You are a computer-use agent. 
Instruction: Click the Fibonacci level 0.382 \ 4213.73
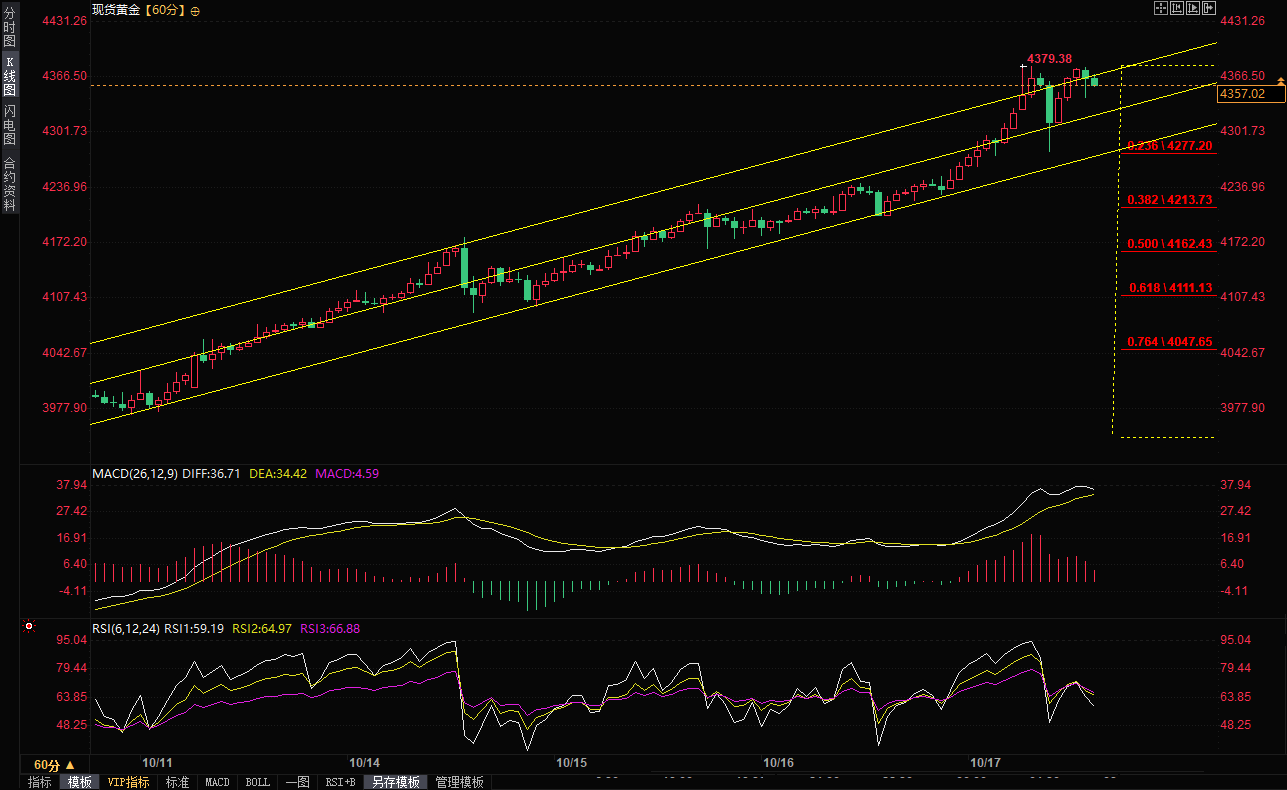tap(1170, 200)
